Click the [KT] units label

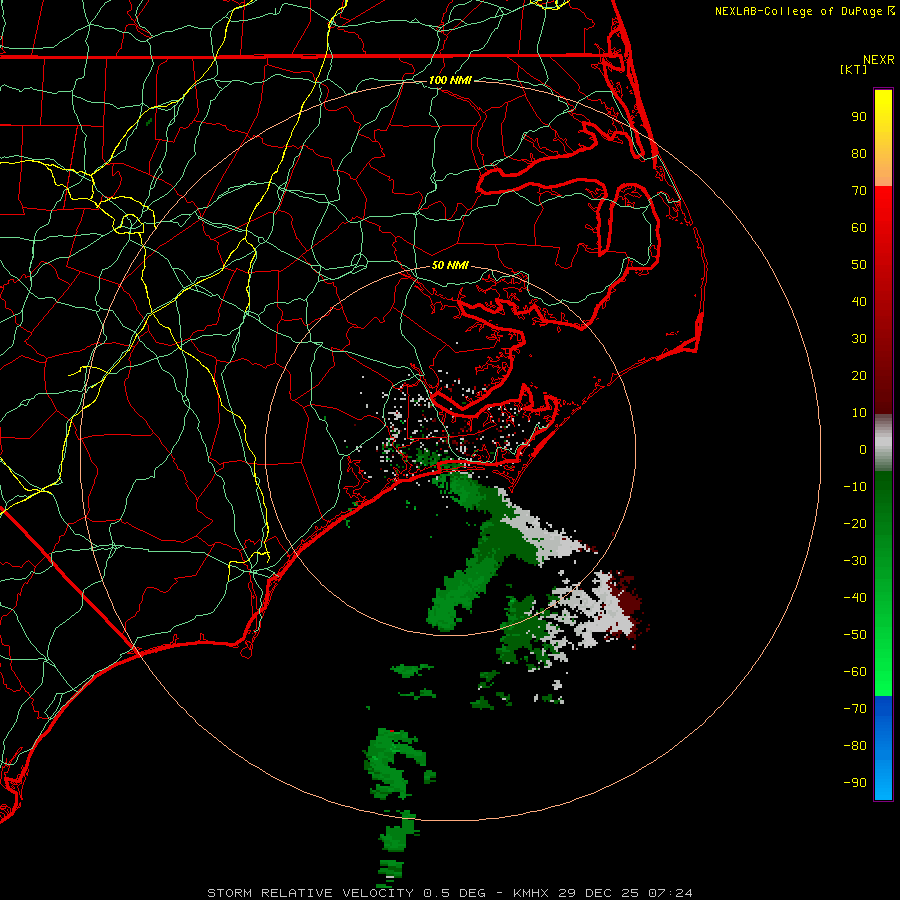854,69
